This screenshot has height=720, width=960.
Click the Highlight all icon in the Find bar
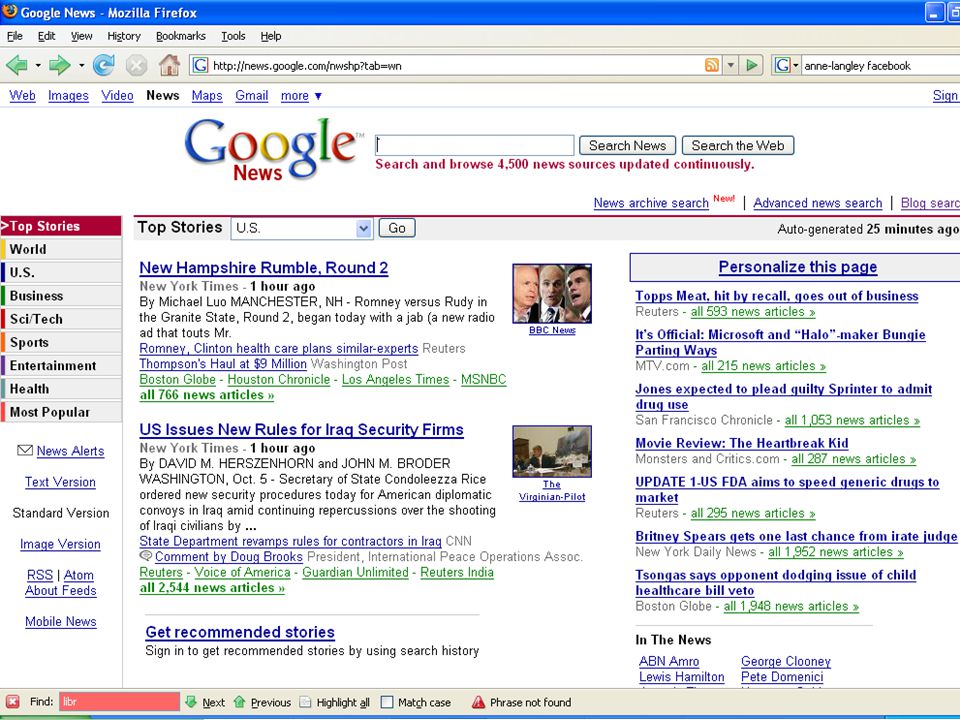point(305,702)
